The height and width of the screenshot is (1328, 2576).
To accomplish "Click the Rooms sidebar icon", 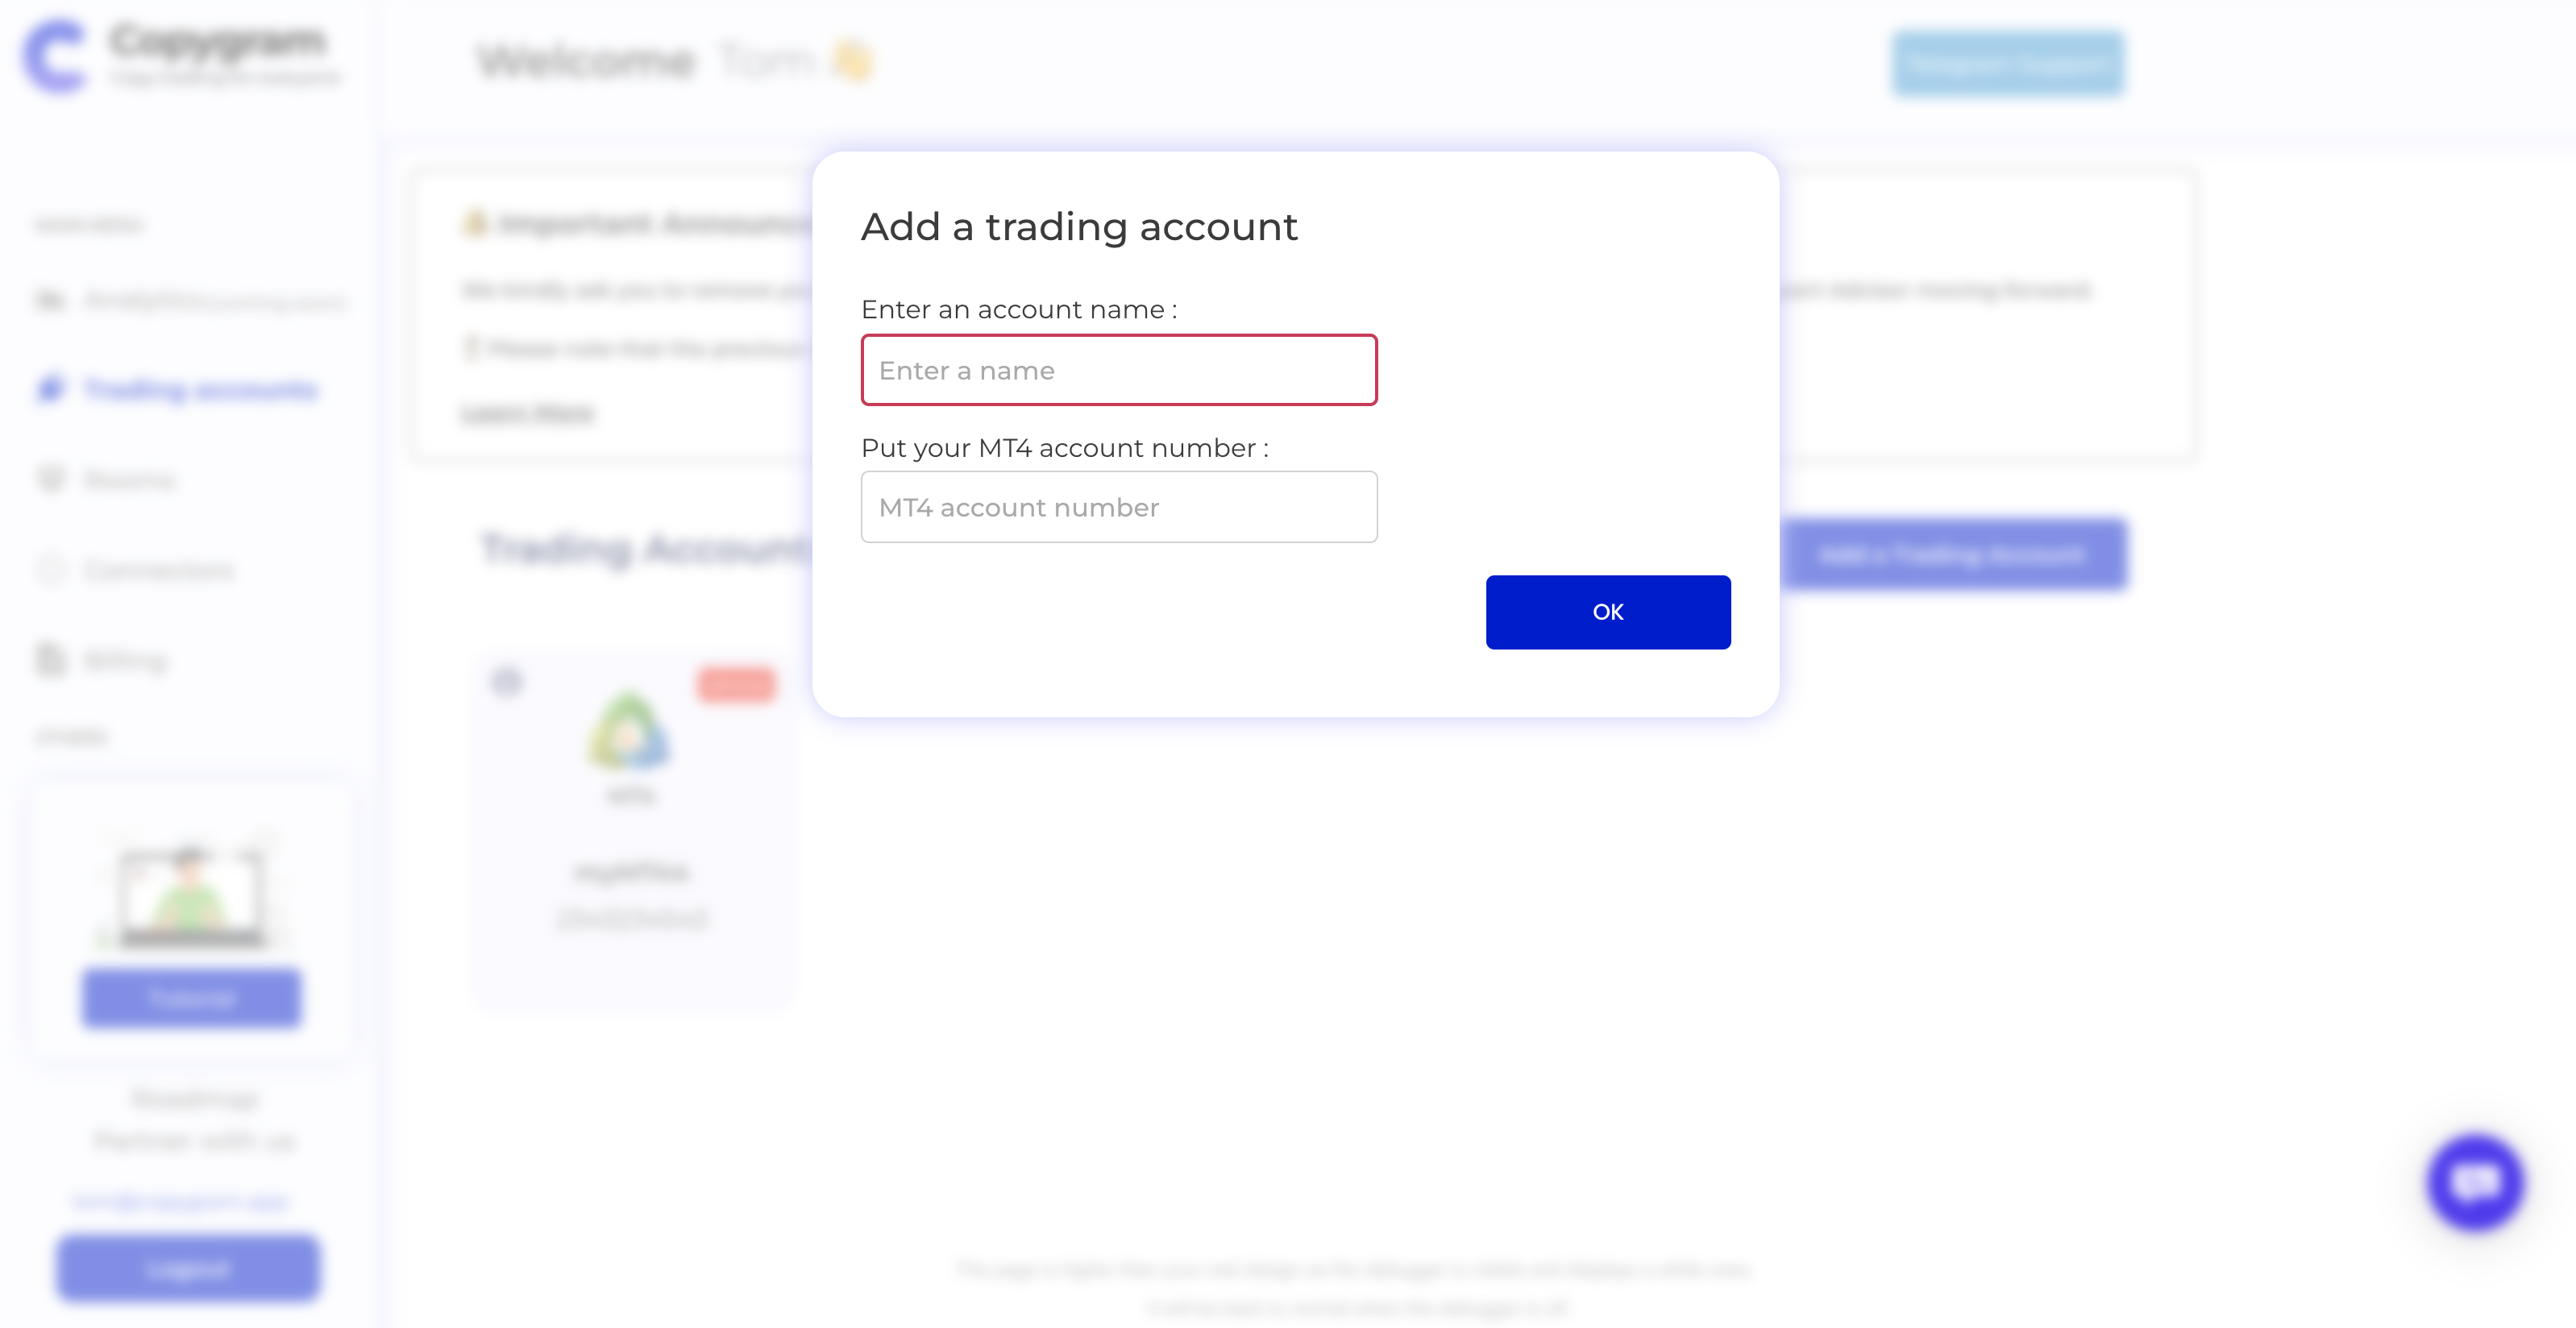I will 50,479.
